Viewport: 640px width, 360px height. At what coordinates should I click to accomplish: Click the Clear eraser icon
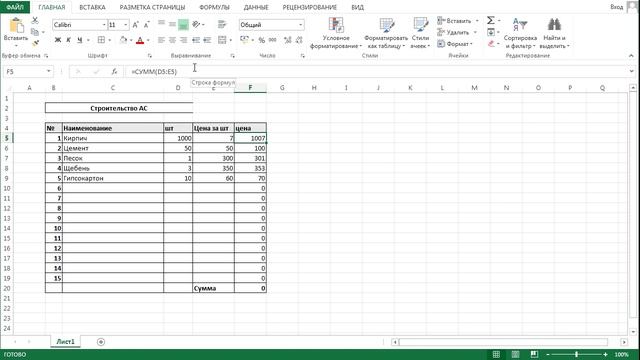point(491,43)
